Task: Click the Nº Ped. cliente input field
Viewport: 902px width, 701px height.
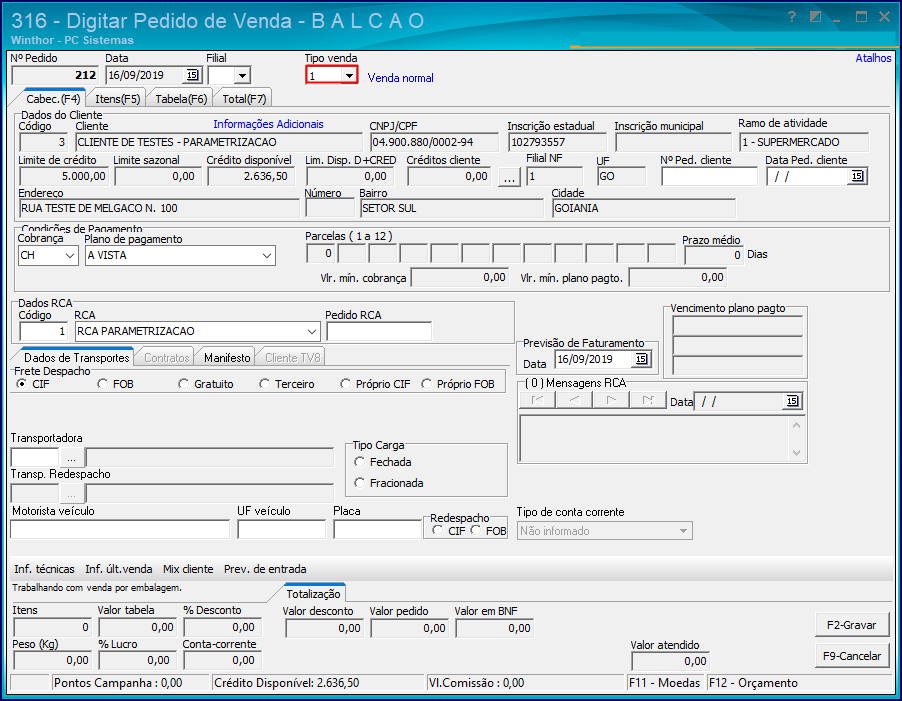Action: pyautogui.click(x=709, y=177)
